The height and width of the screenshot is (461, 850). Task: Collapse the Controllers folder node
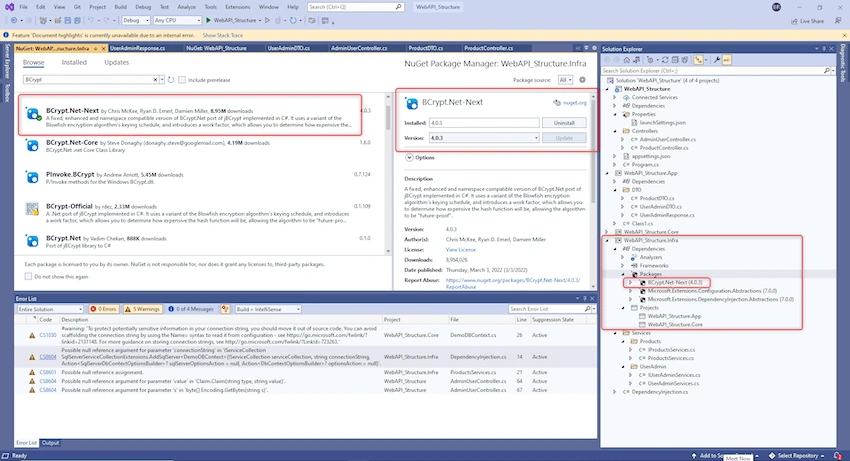[615, 131]
